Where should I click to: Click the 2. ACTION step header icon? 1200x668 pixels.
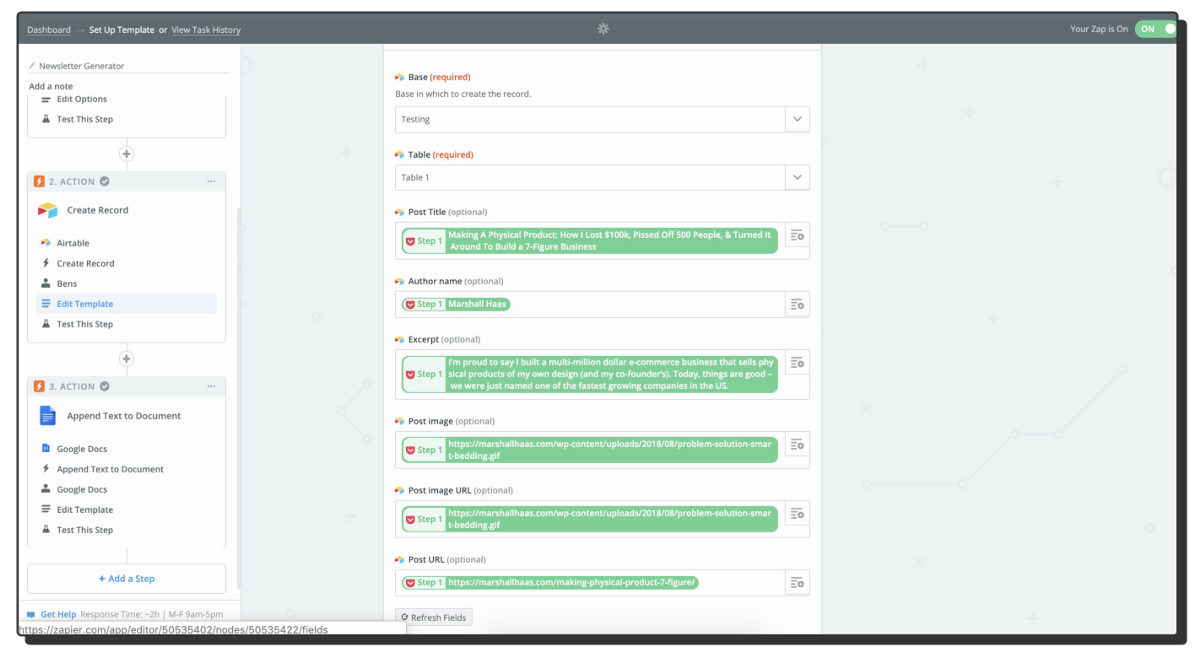pyautogui.click(x=39, y=182)
